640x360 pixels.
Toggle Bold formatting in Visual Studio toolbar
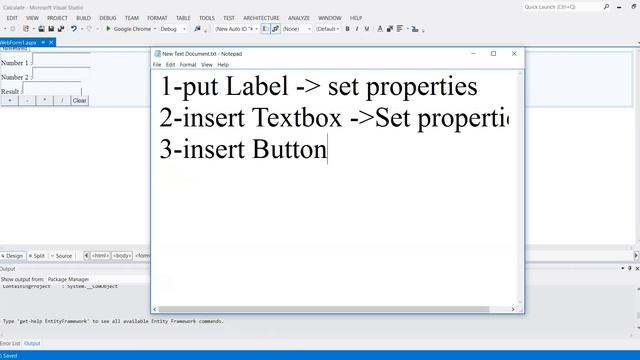(347, 29)
